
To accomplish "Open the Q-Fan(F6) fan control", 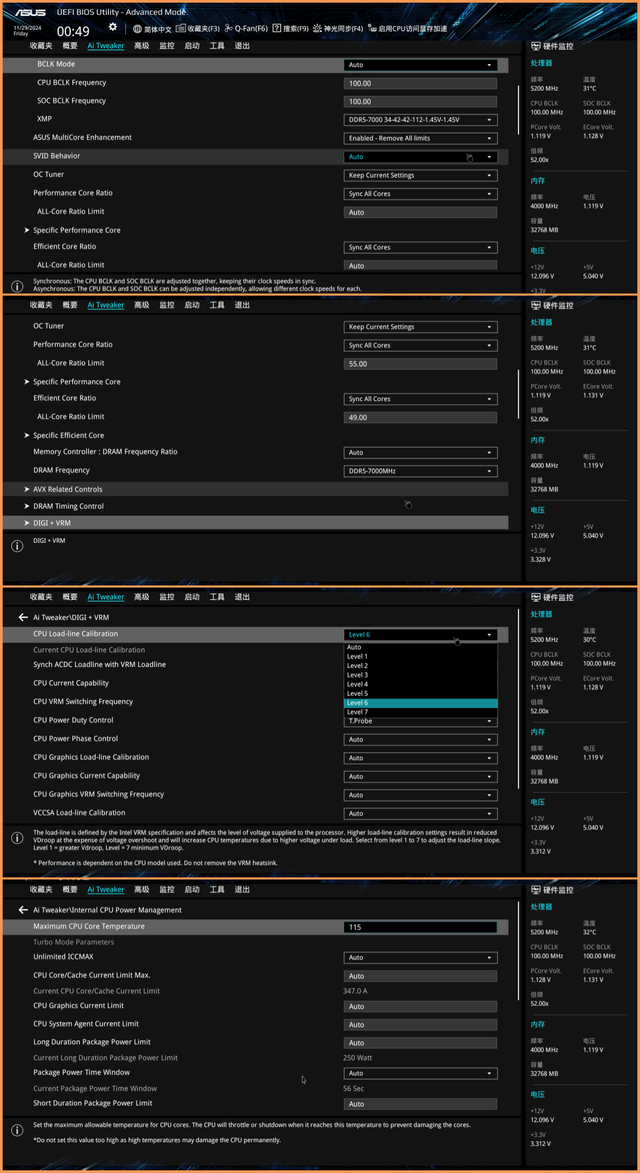I will pos(246,29).
